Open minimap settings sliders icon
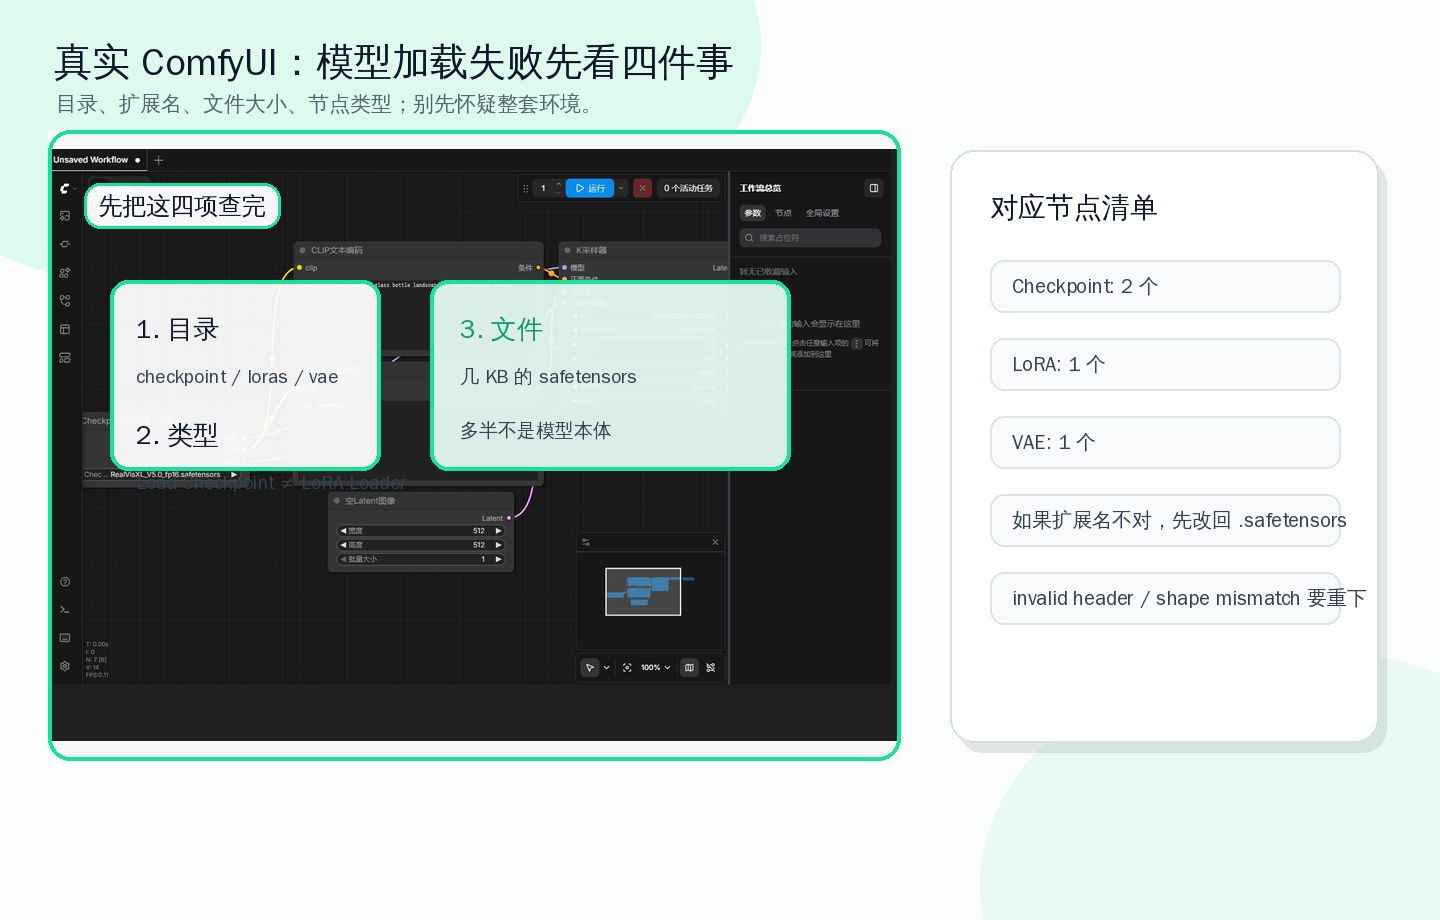Screen dimensions: 1440x920 coord(586,542)
